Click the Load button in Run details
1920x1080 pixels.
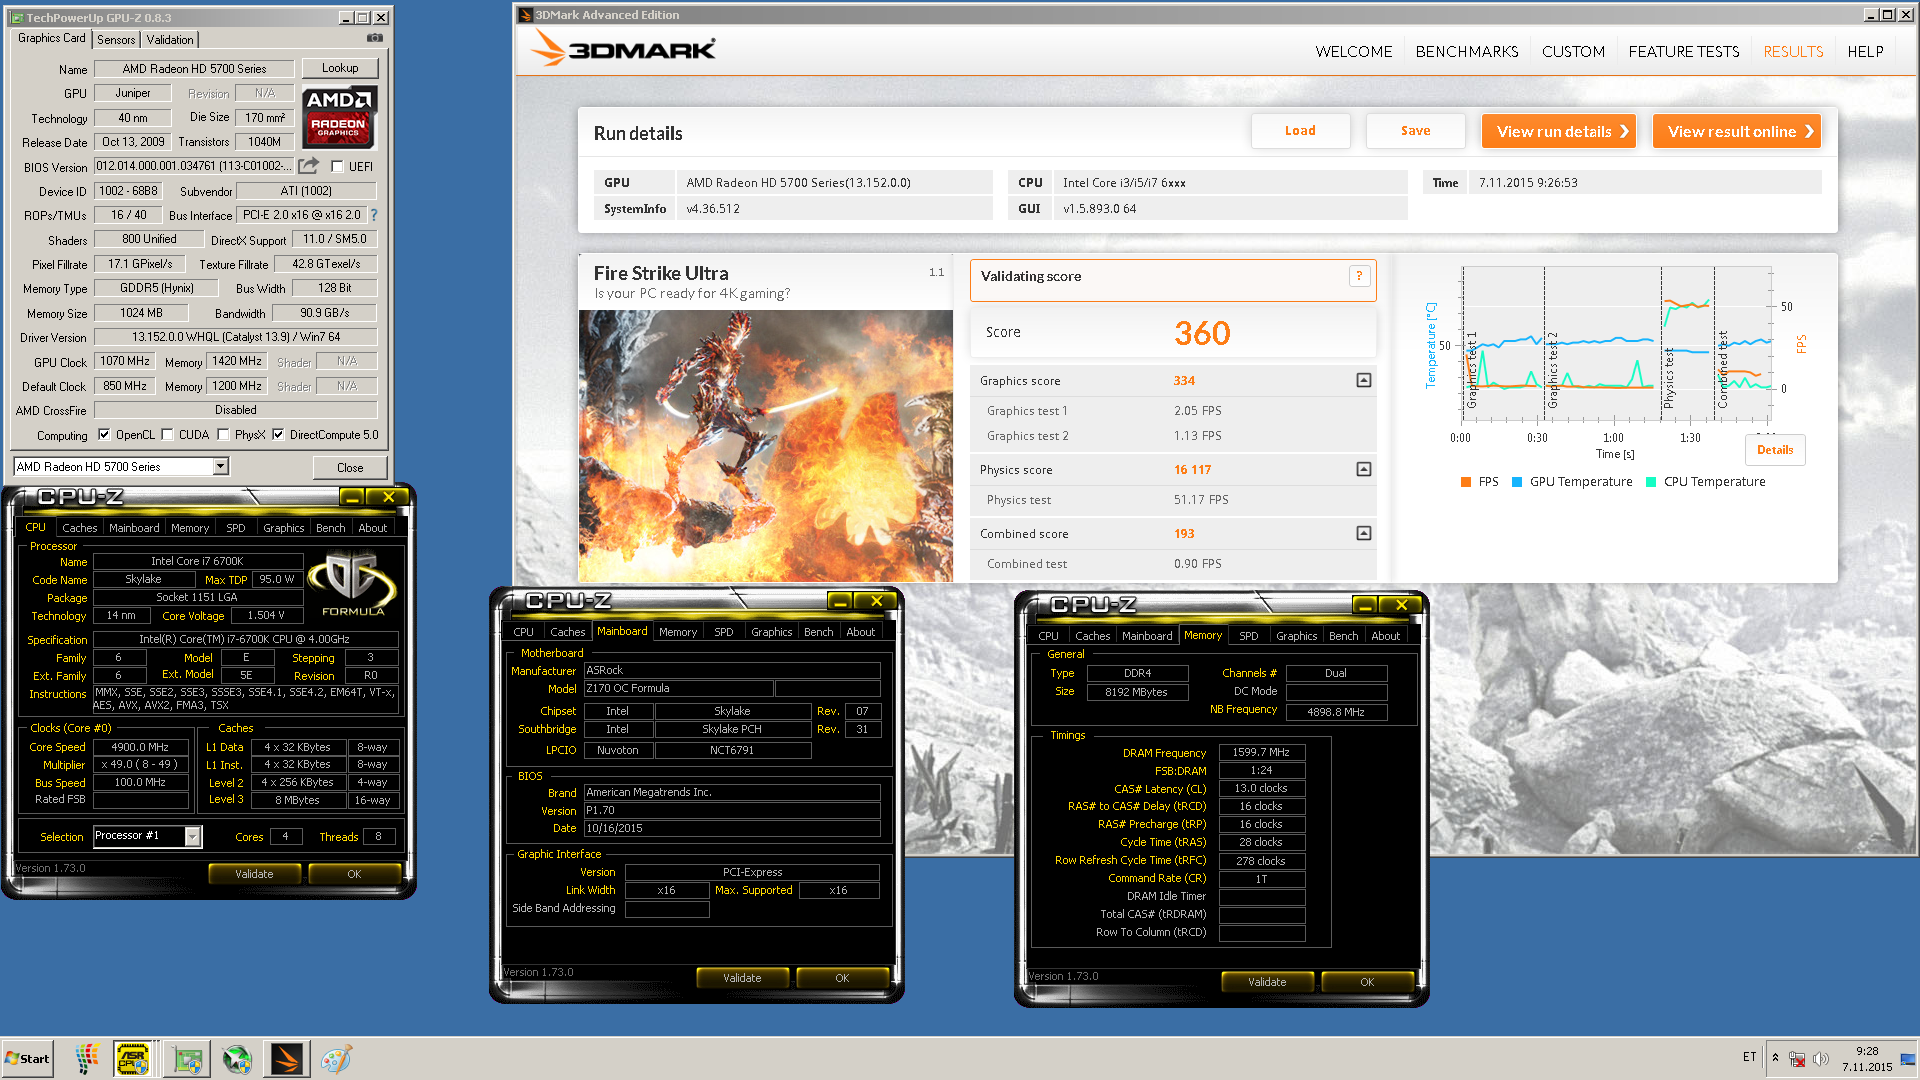pos(1300,131)
